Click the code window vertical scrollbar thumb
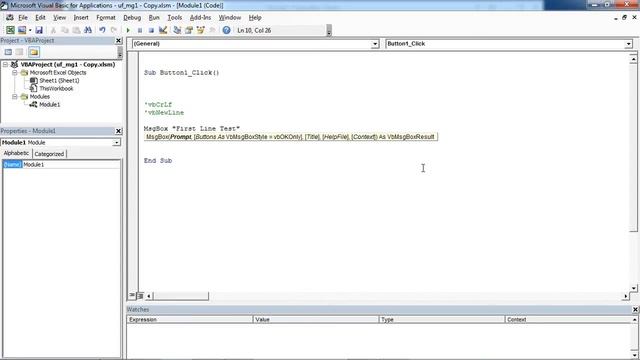Screen dimensions: 640x360 (633, 148)
